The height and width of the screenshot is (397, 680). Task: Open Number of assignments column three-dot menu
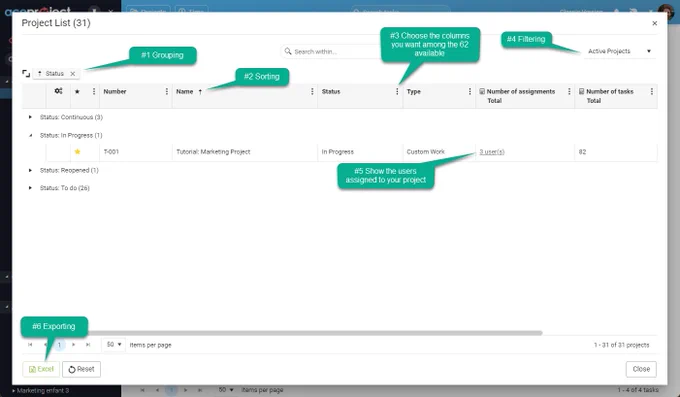[x=569, y=92]
